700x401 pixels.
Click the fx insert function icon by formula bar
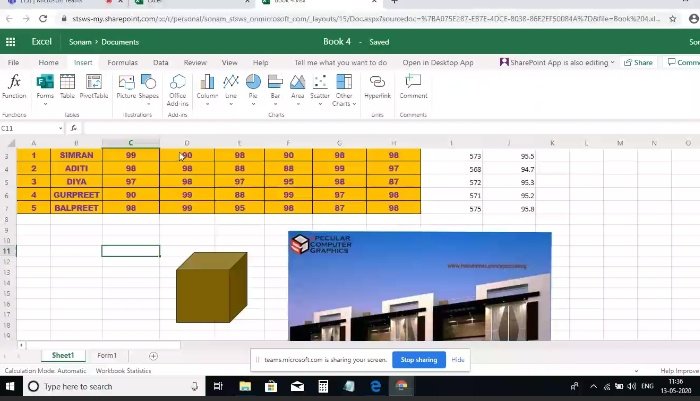[74, 128]
